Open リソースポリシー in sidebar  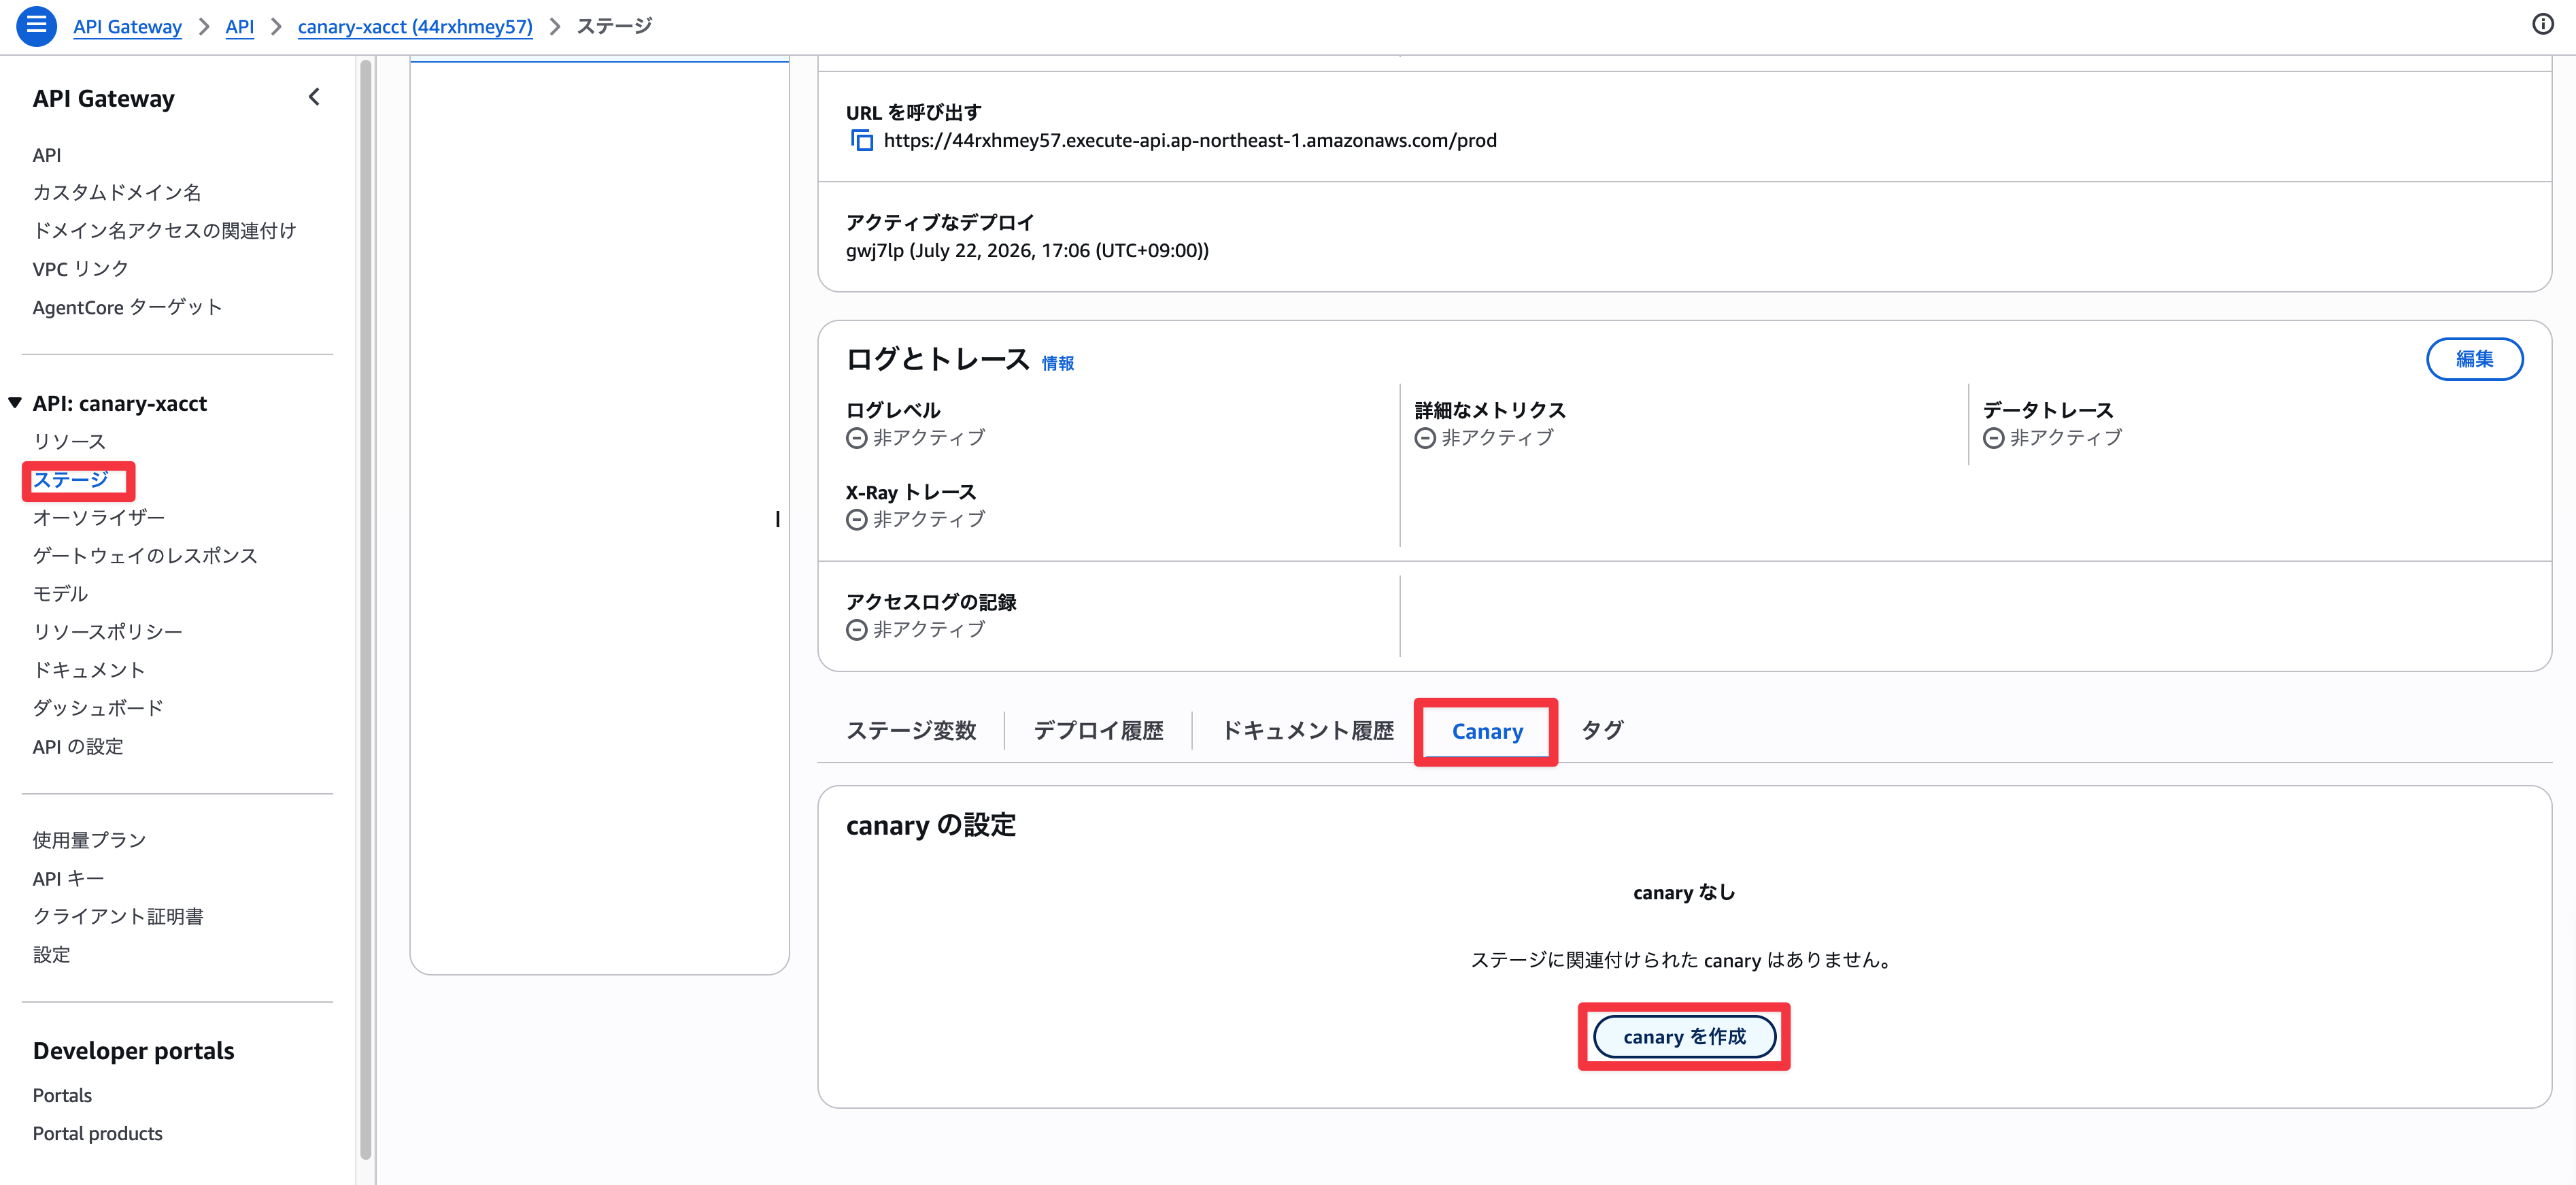pos(108,631)
